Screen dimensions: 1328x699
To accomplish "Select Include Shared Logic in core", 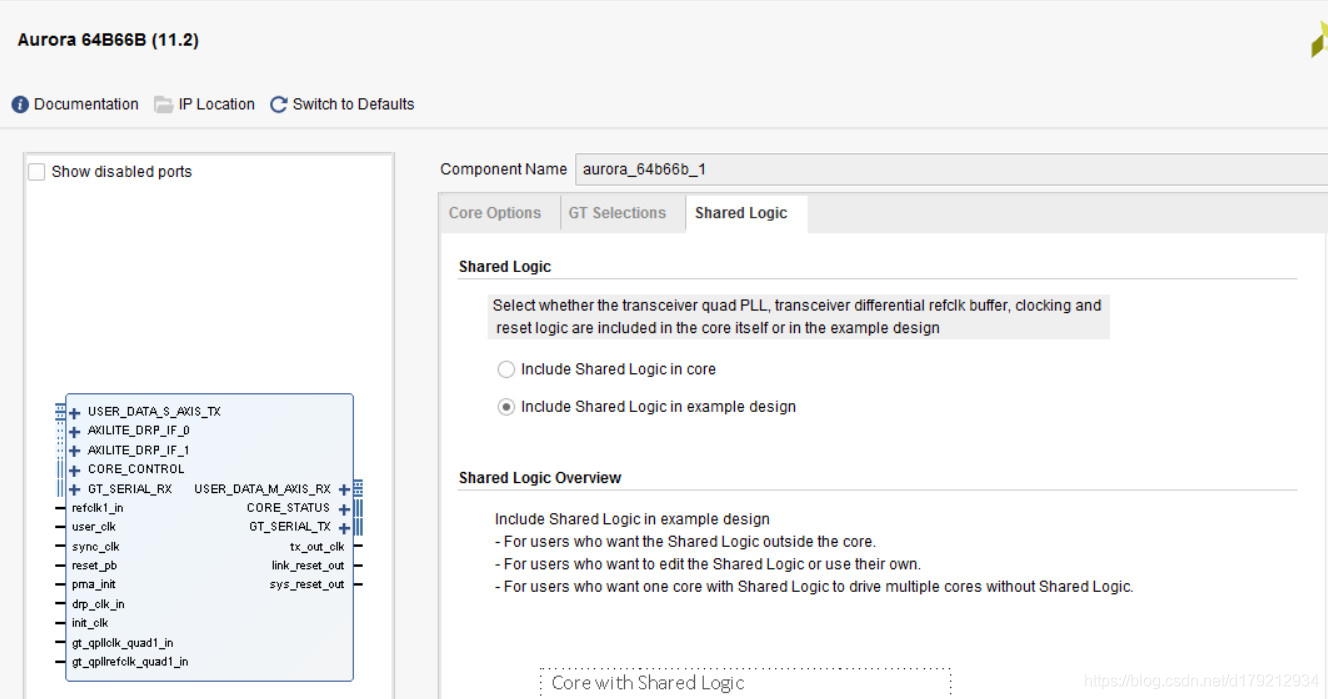I will point(507,369).
